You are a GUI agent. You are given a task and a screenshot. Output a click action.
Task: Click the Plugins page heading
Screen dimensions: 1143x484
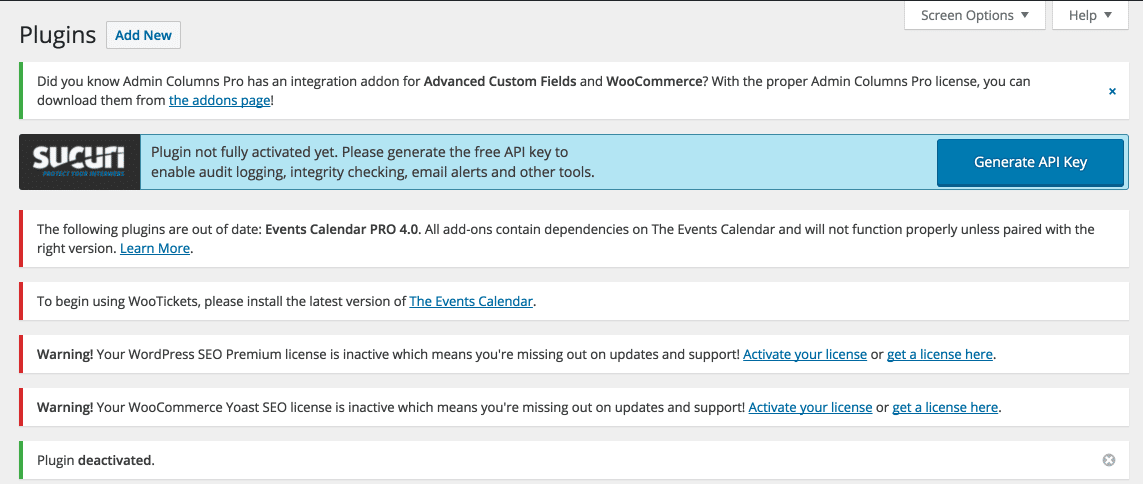tap(58, 35)
